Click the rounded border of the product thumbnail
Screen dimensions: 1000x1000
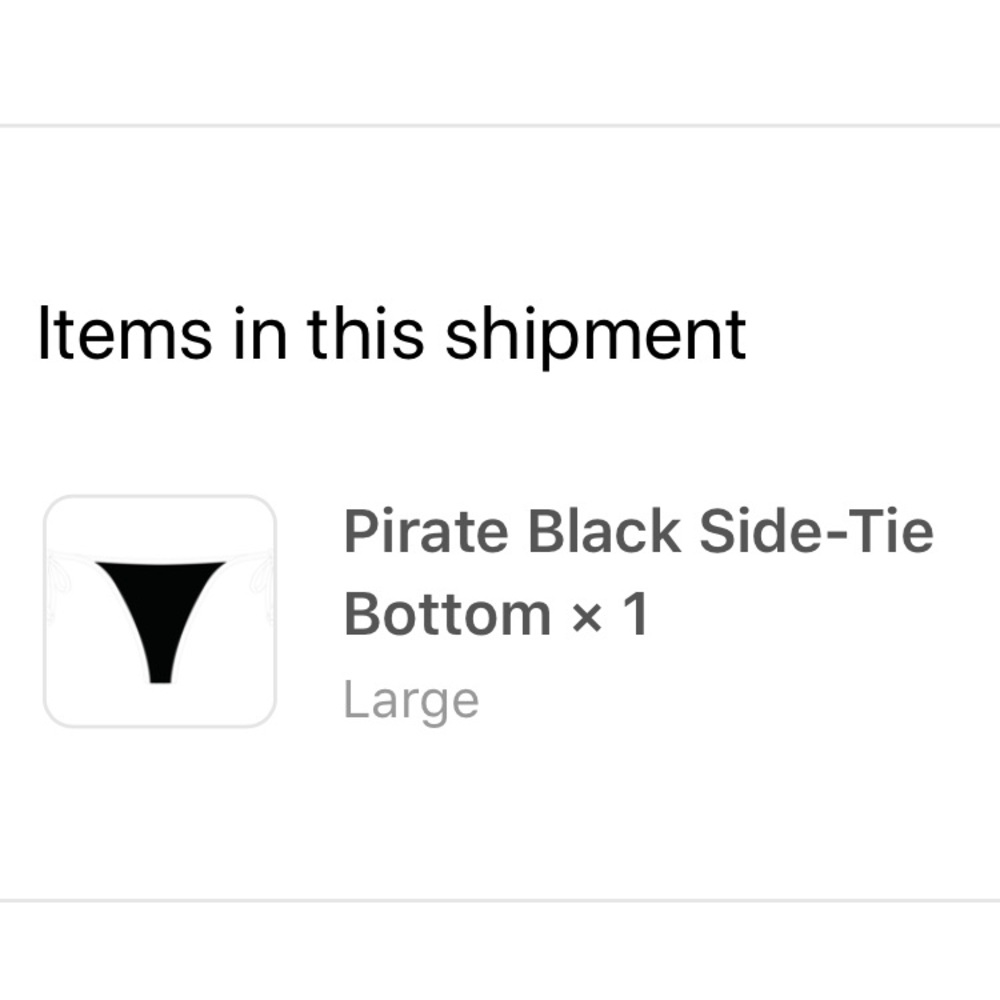coord(160,497)
